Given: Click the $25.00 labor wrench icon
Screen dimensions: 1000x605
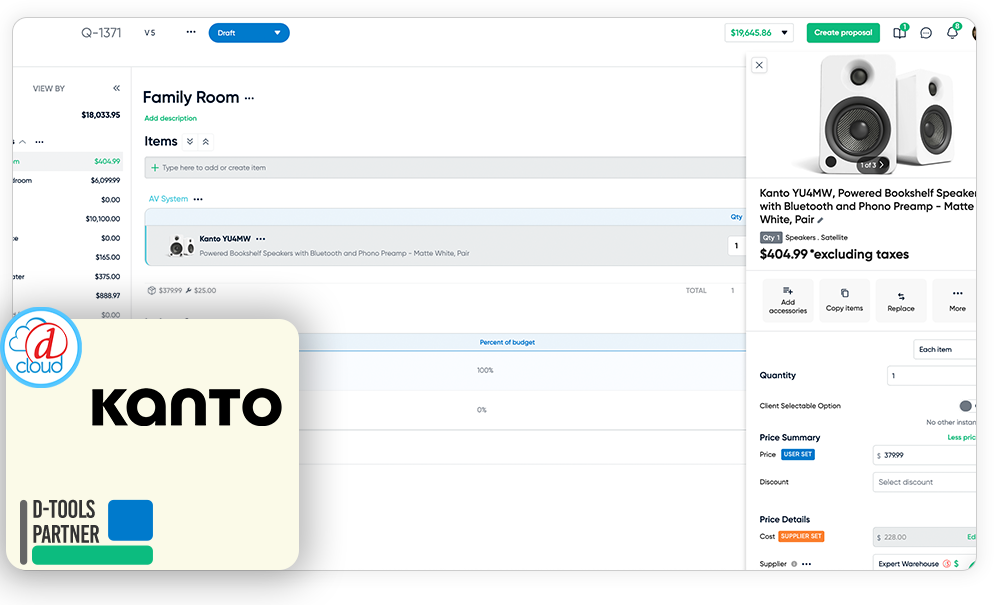Looking at the screenshot, I should pyautogui.click(x=189, y=291).
